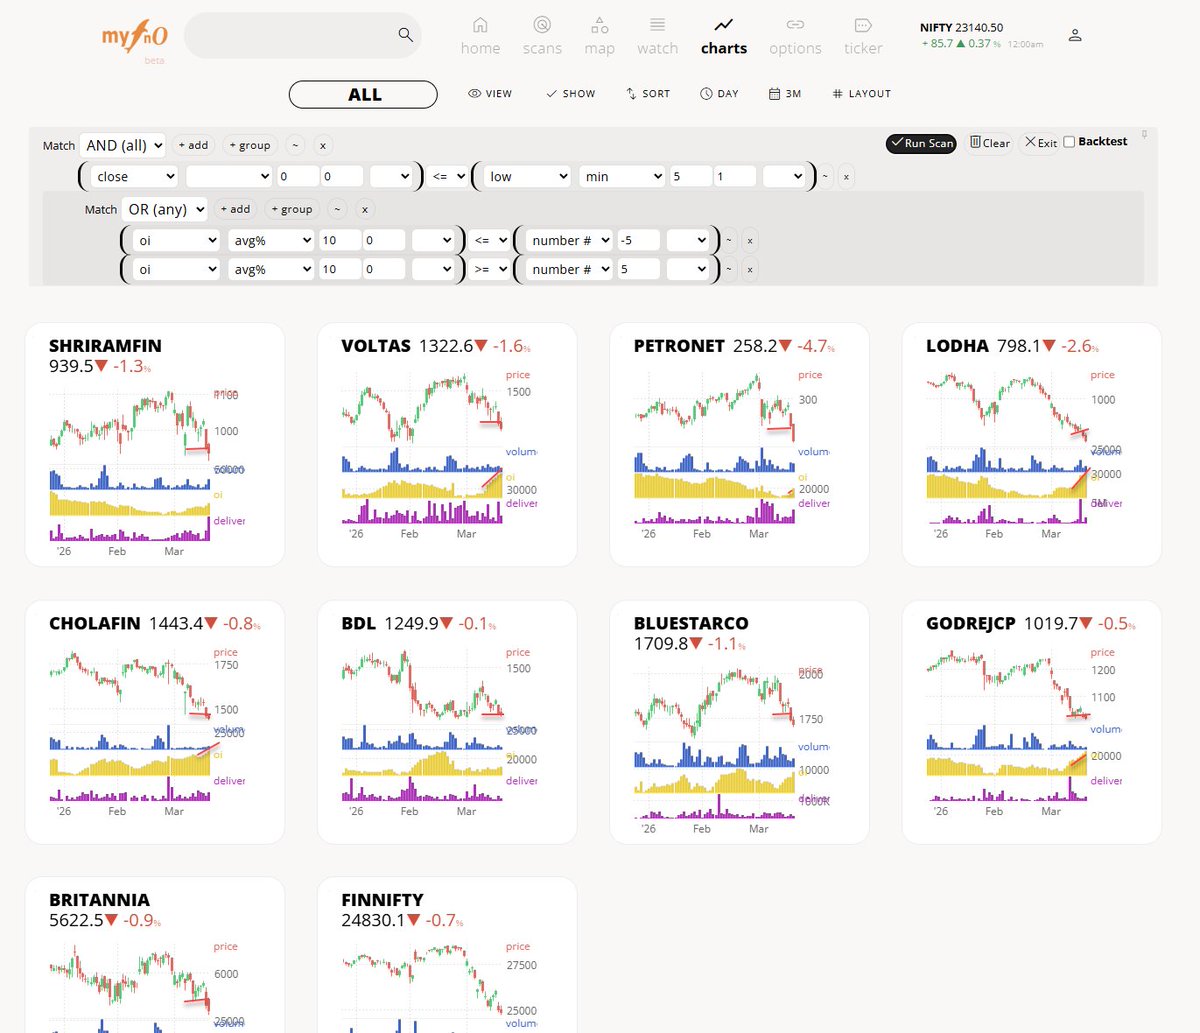
Task: Delete the oi >= 5 condition
Action: (750, 270)
